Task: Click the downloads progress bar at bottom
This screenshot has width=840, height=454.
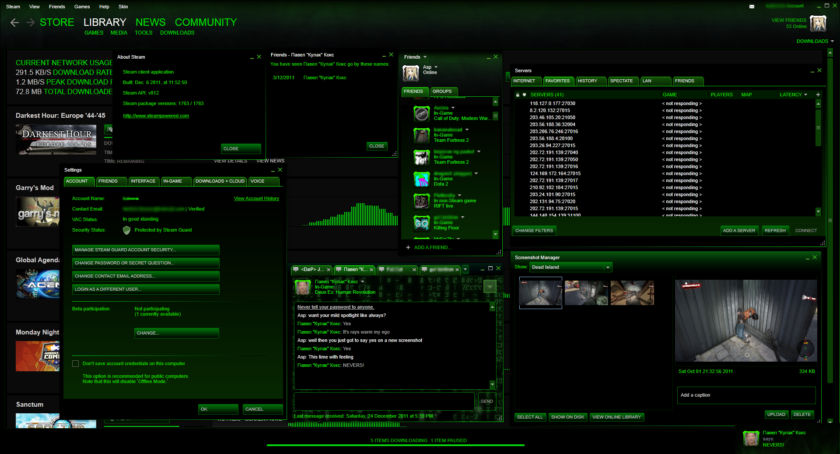Action: tap(395, 445)
